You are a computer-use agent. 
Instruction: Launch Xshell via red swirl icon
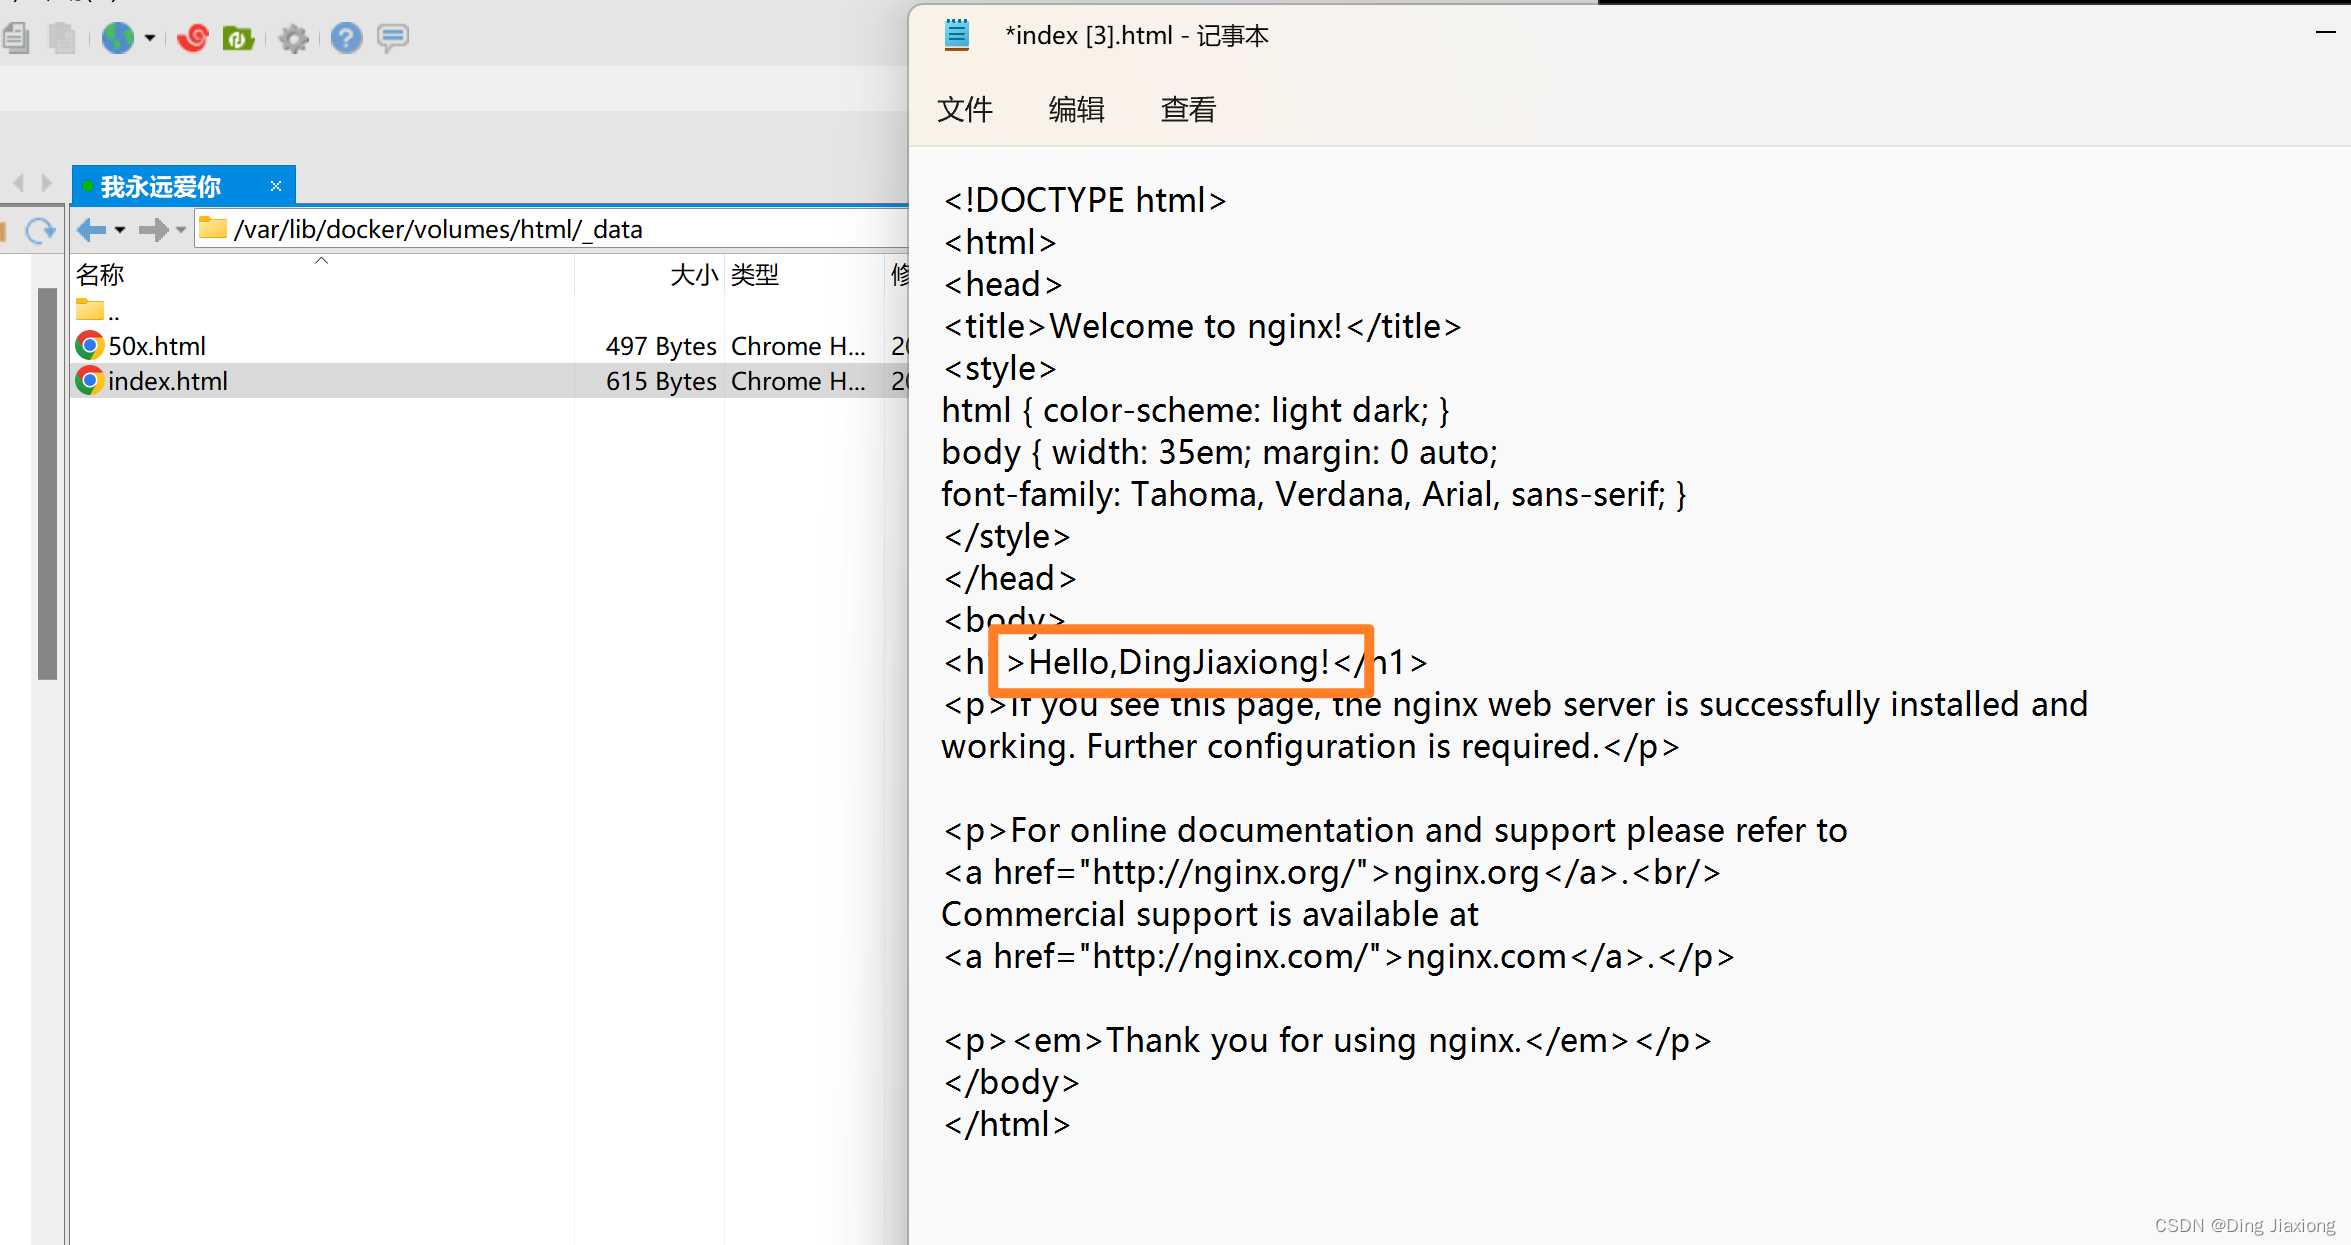(x=192, y=38)
